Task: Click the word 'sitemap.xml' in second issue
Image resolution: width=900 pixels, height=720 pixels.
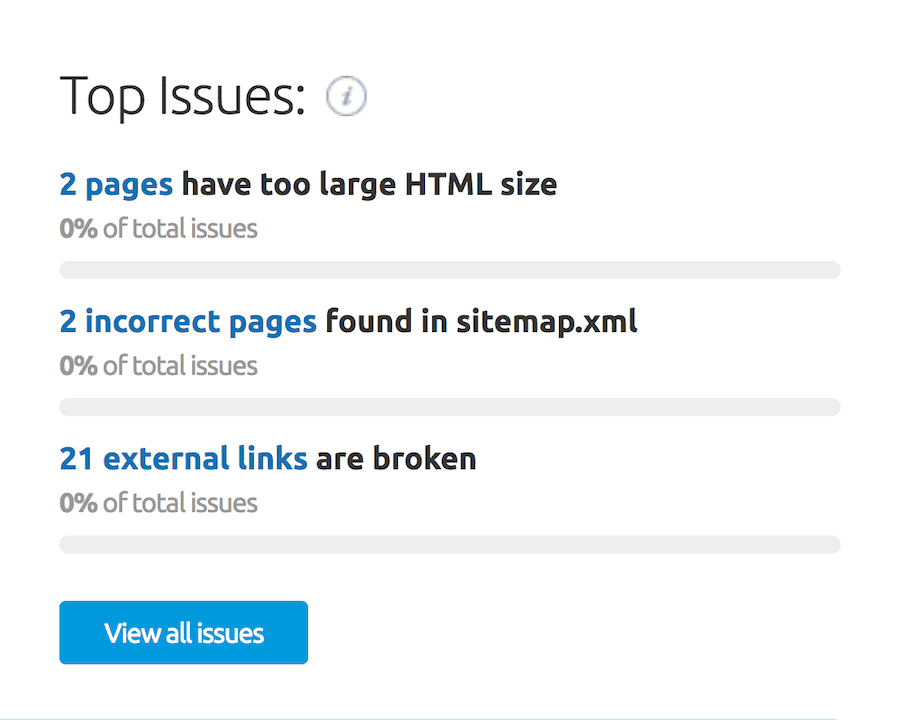Action: click(x=546, y=322)
